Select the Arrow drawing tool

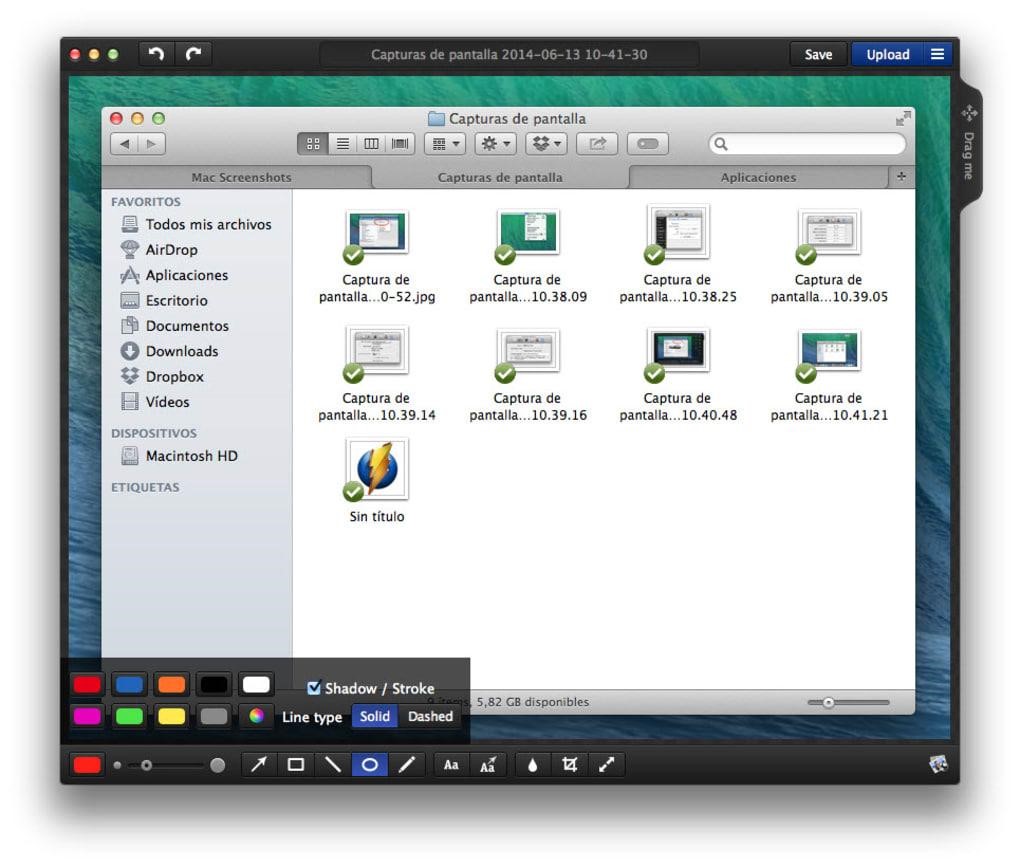coord(259,765)
